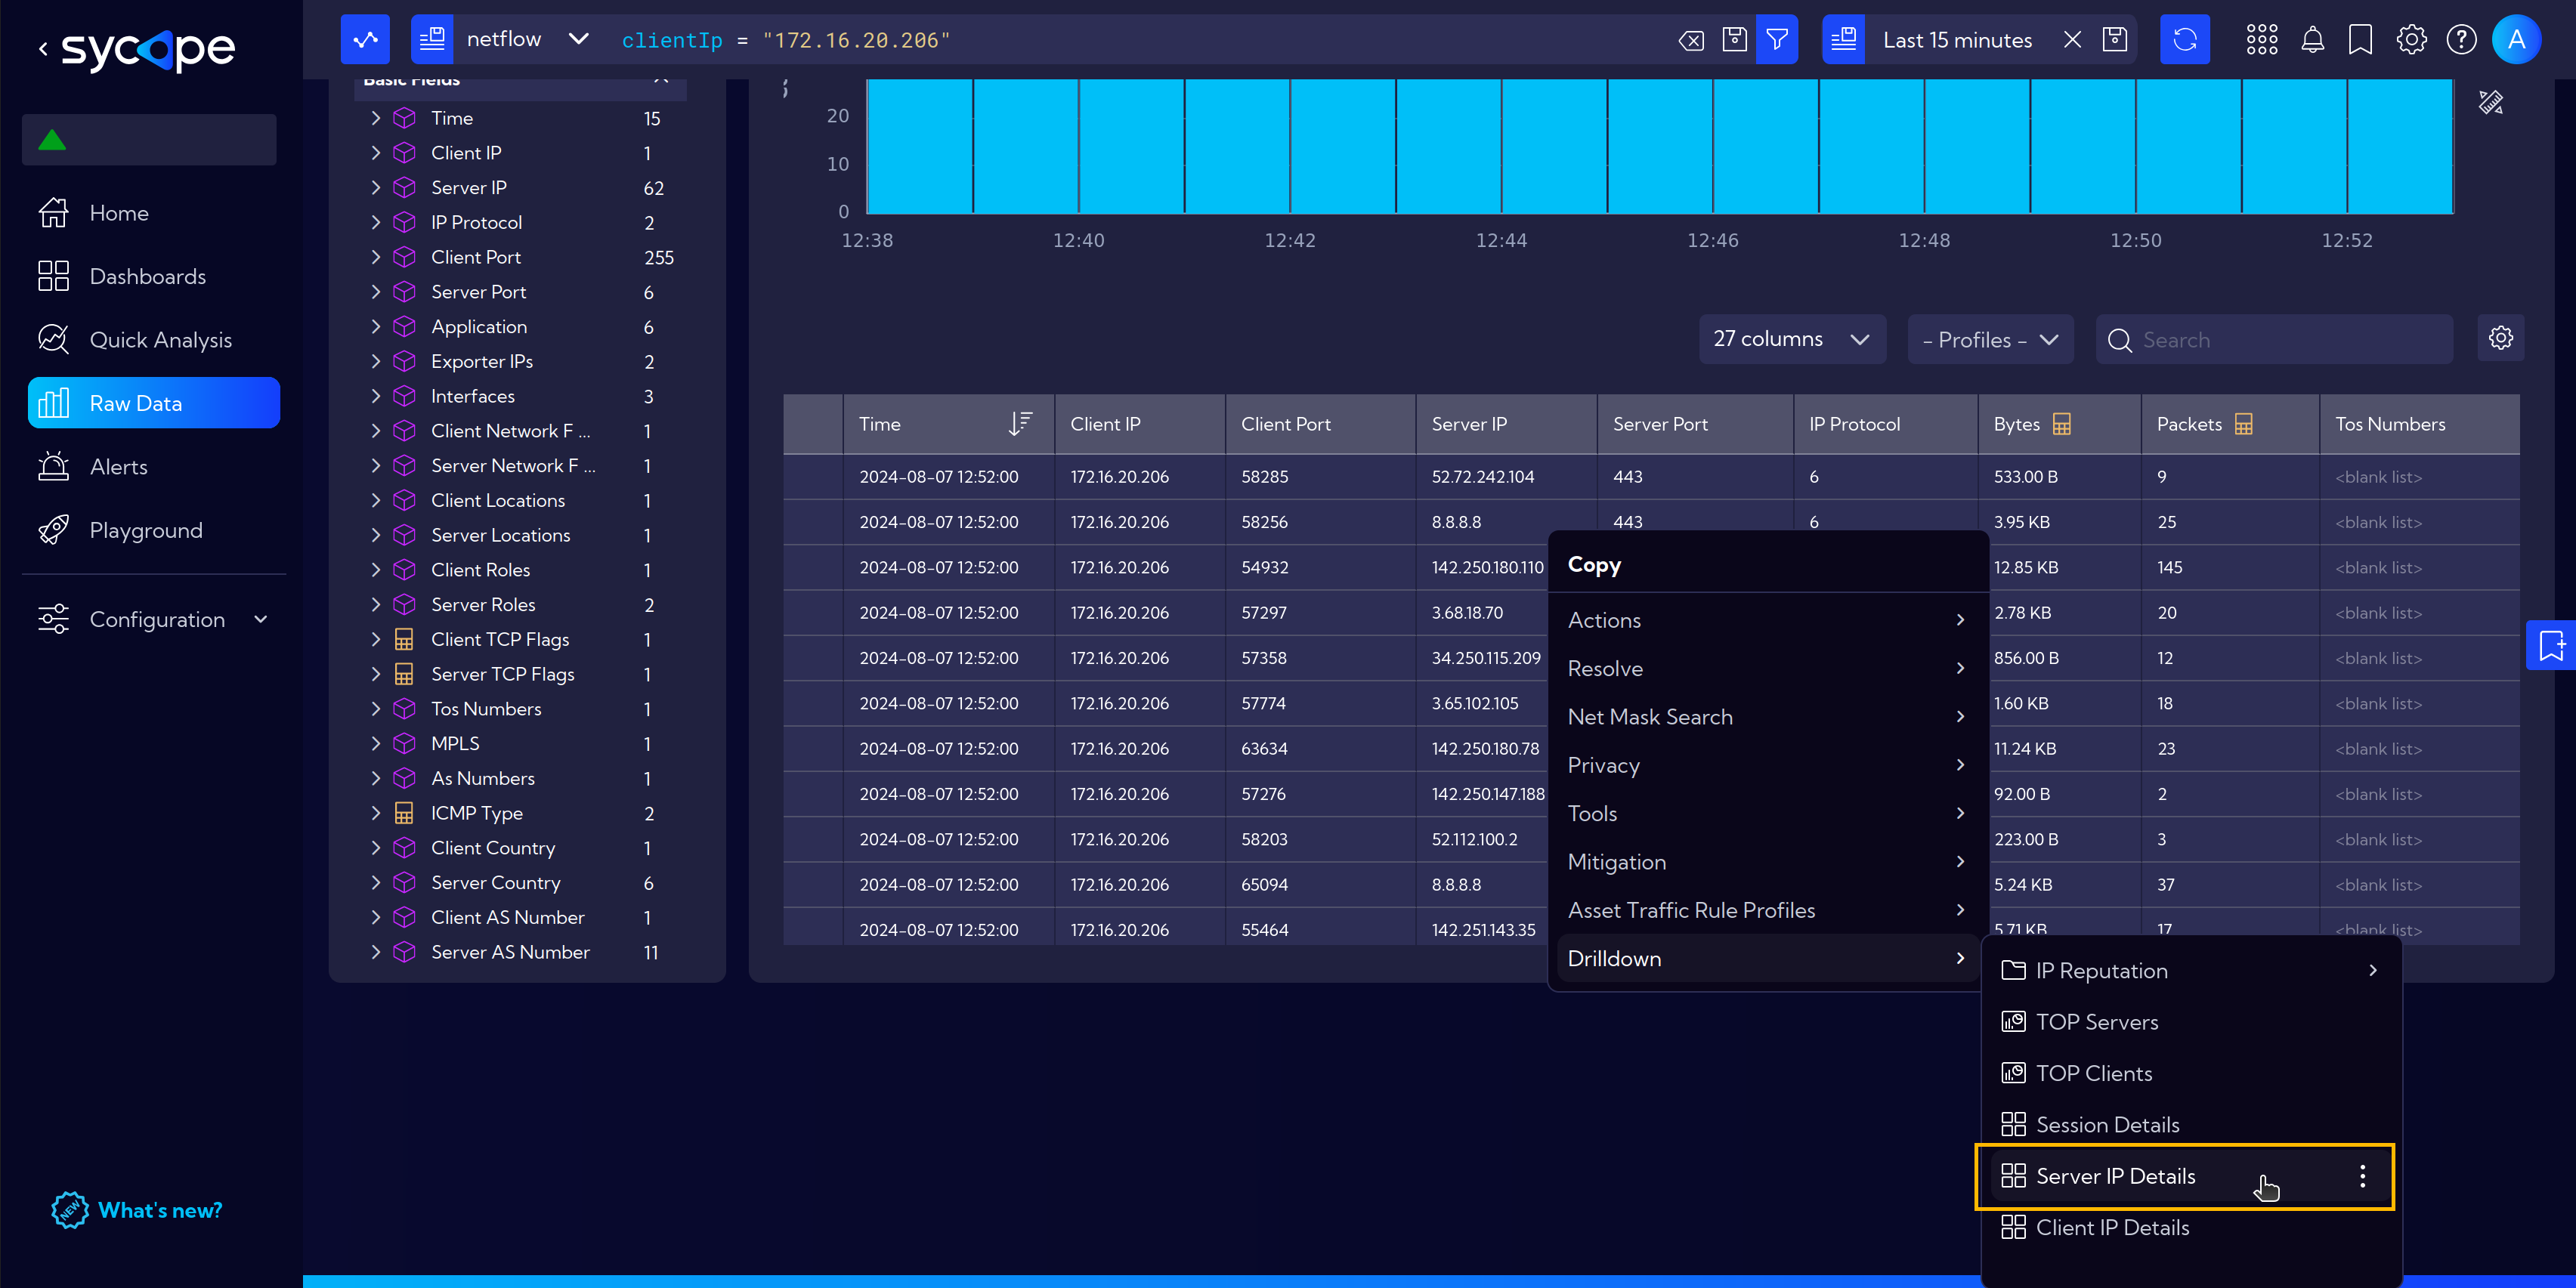
Task: Click the chart edit ruler-pencil icon
Action: pos(2491,102)
